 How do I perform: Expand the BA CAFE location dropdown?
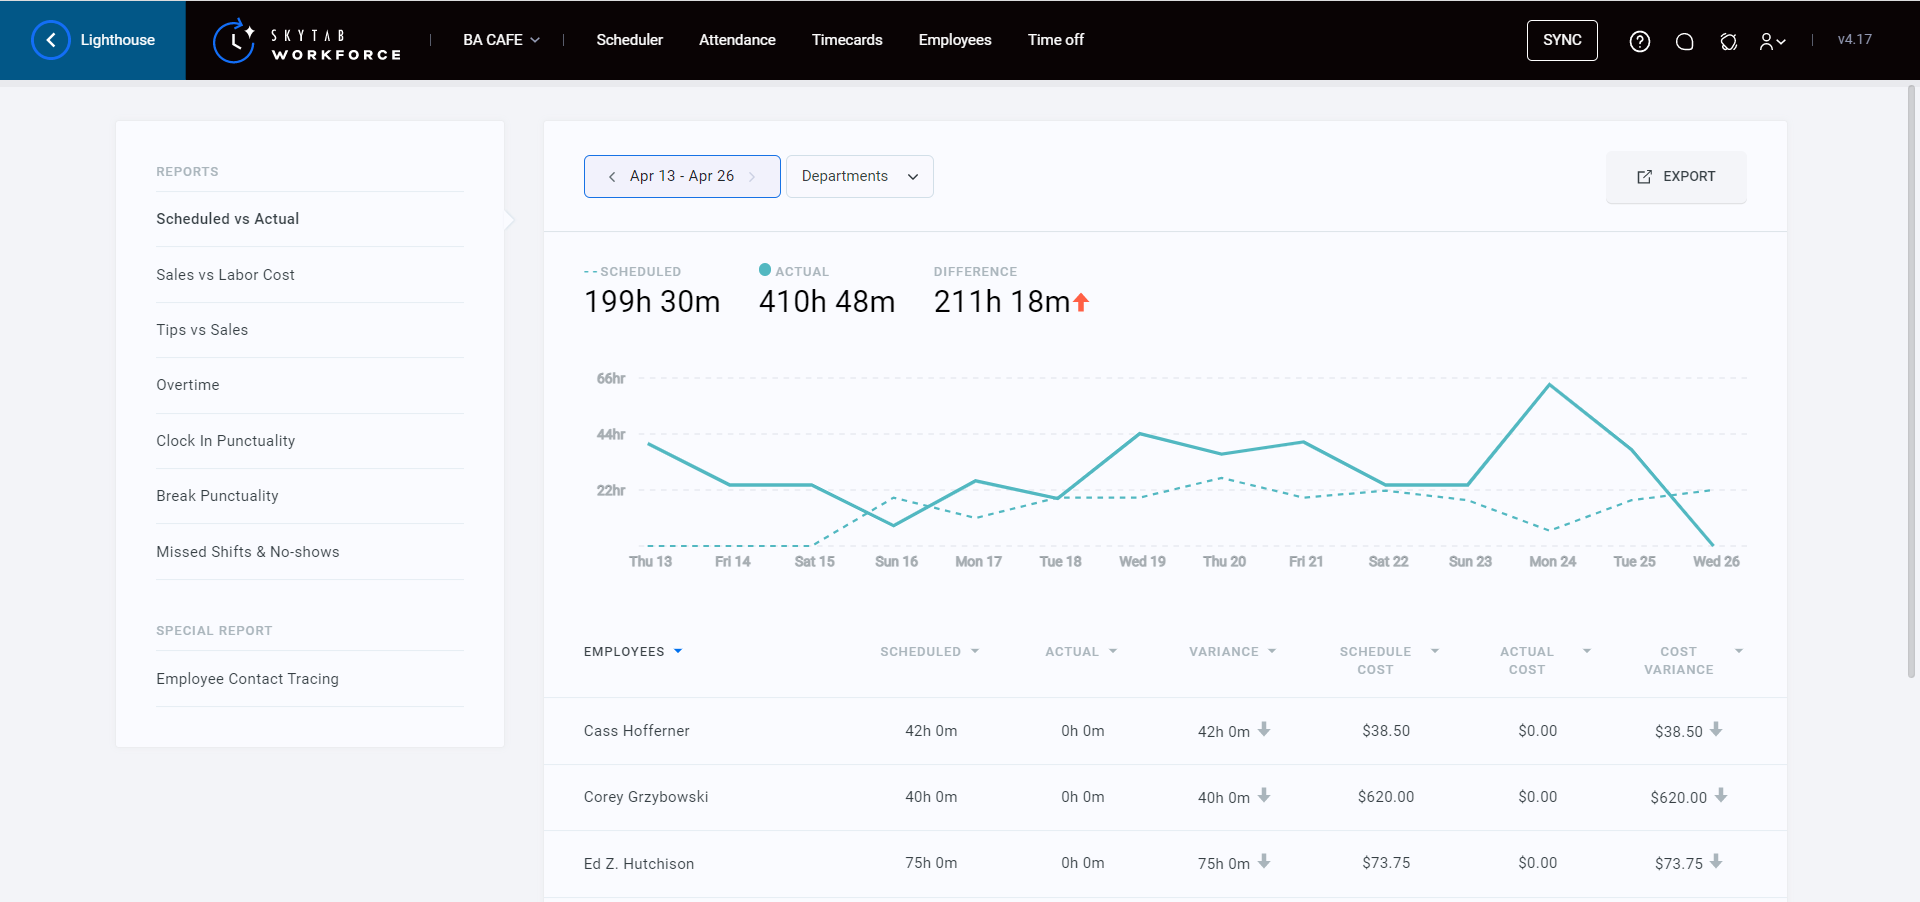coord(501,40)
